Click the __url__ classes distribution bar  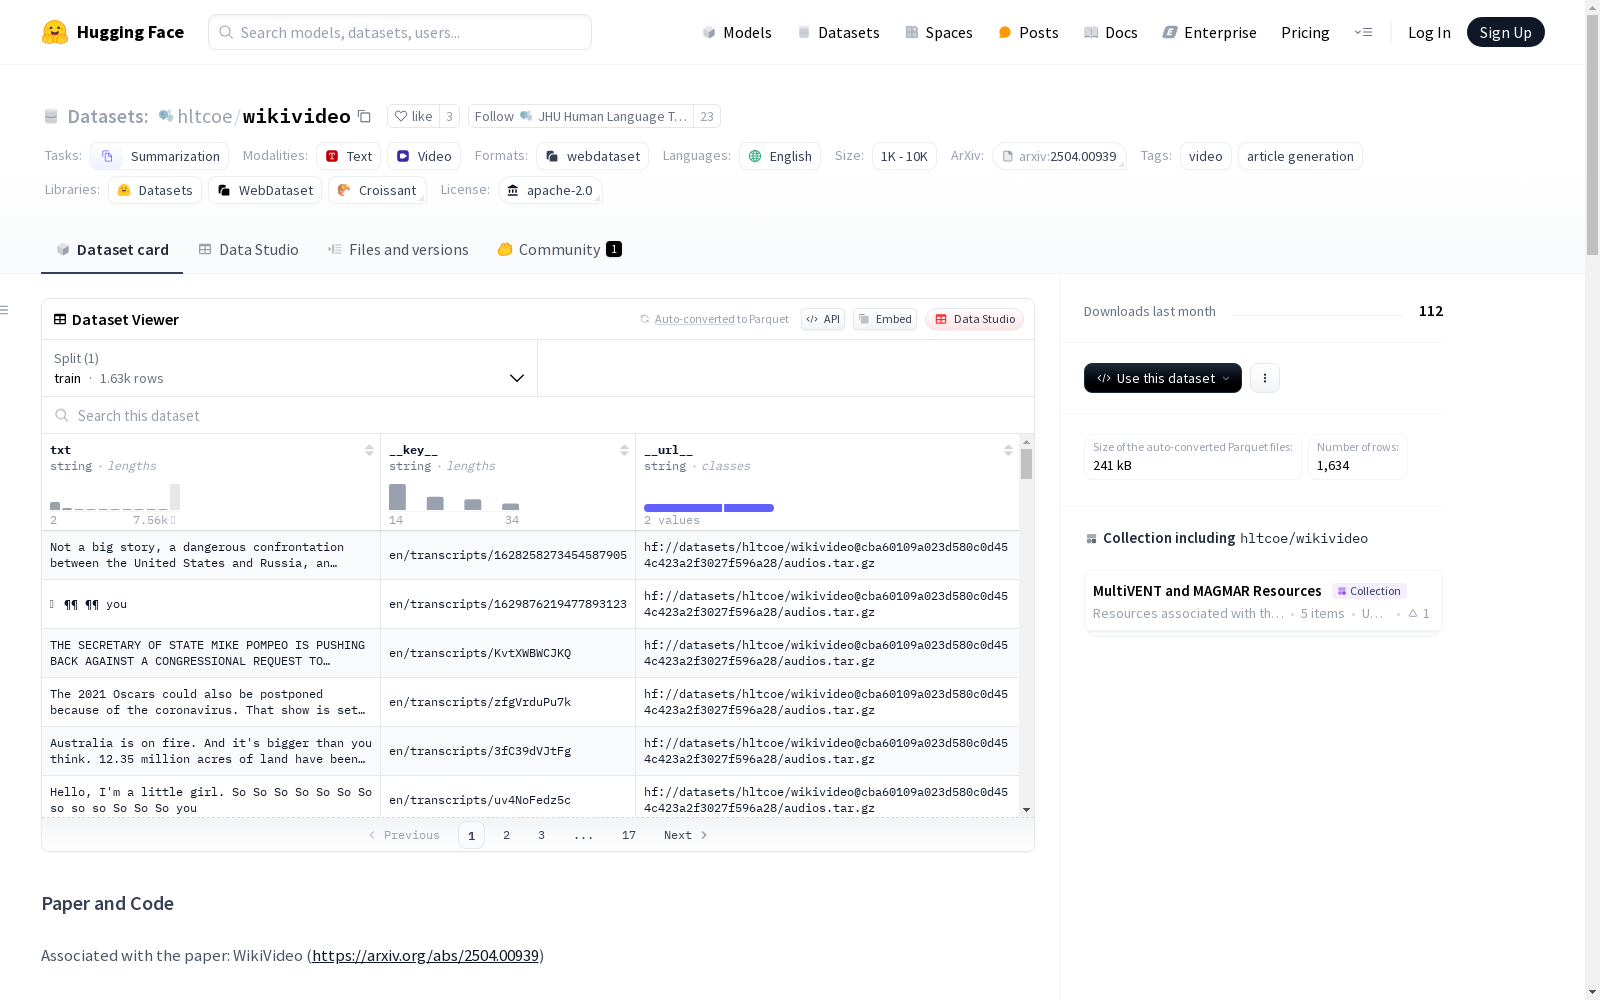click(709, 508)
